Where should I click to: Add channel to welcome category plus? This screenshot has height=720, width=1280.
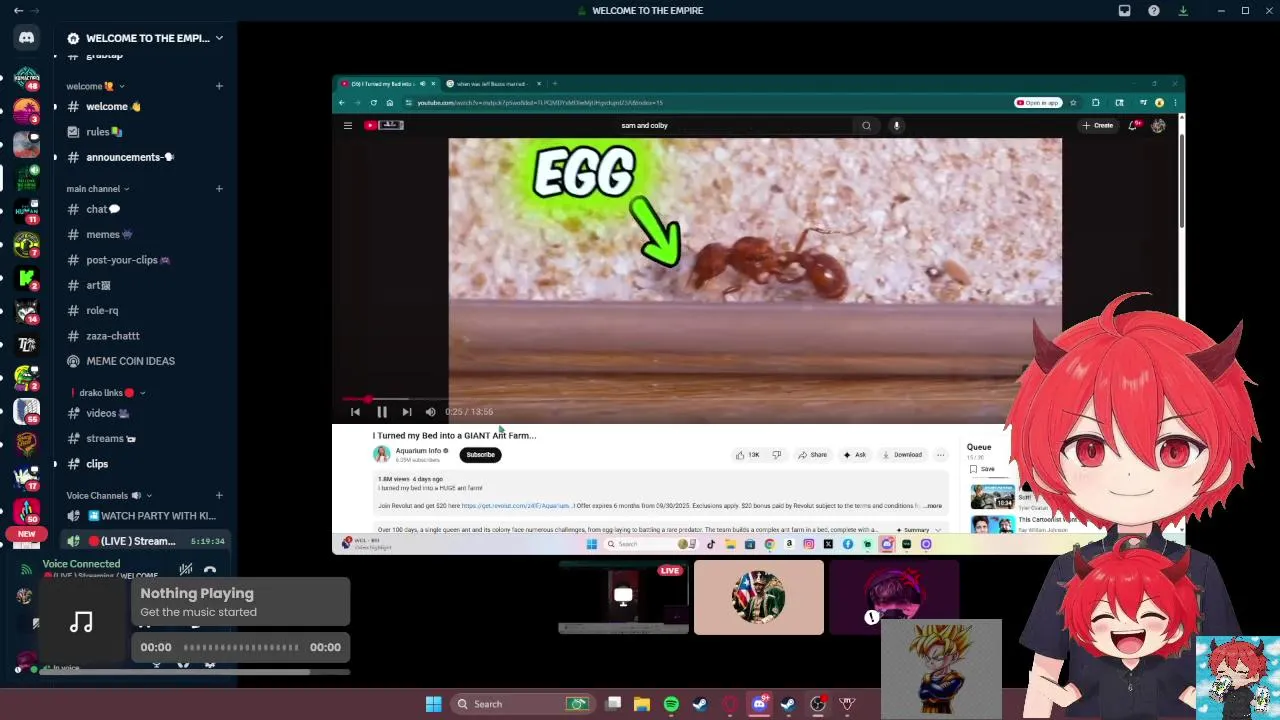pos(219,86)
